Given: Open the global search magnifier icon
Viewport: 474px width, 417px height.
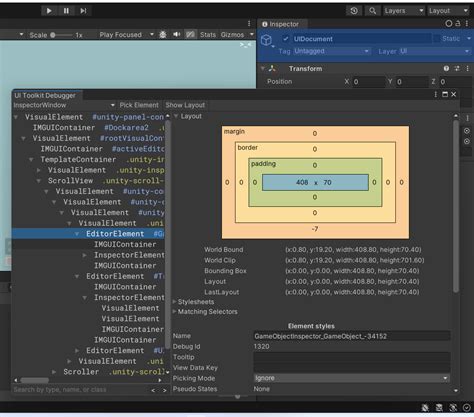Looking at the screenshot, I should click(372, 11).
